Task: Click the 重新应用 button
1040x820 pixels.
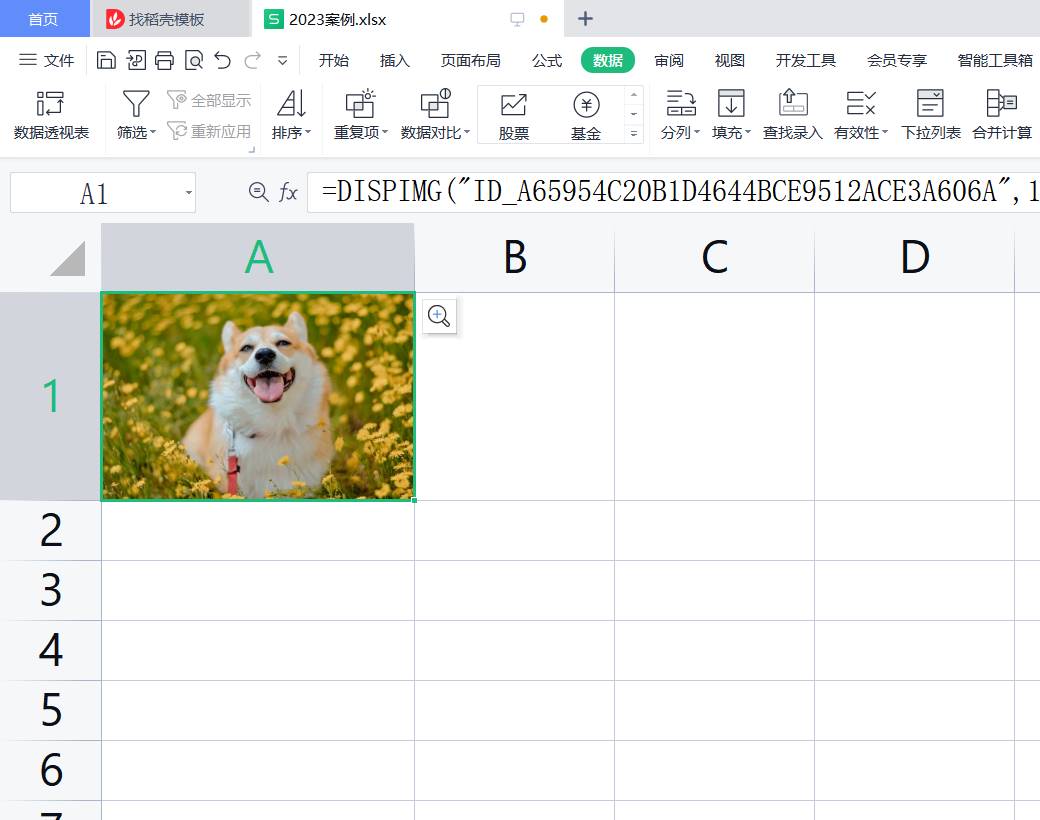Action: click(210, 131)
